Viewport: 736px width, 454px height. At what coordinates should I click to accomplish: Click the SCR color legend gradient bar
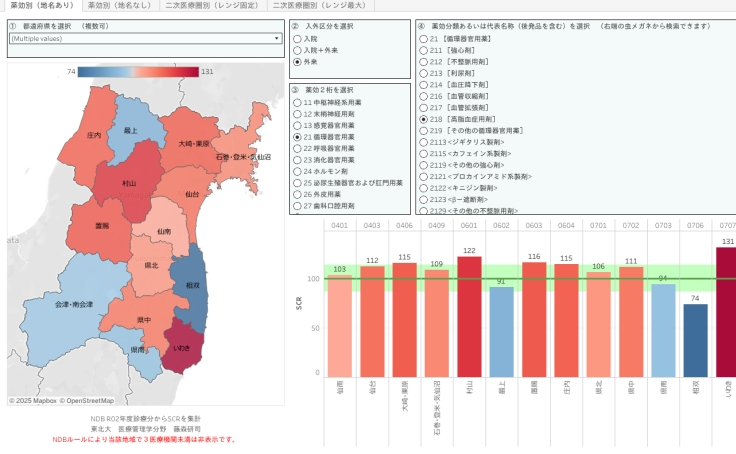coord(138,72)
